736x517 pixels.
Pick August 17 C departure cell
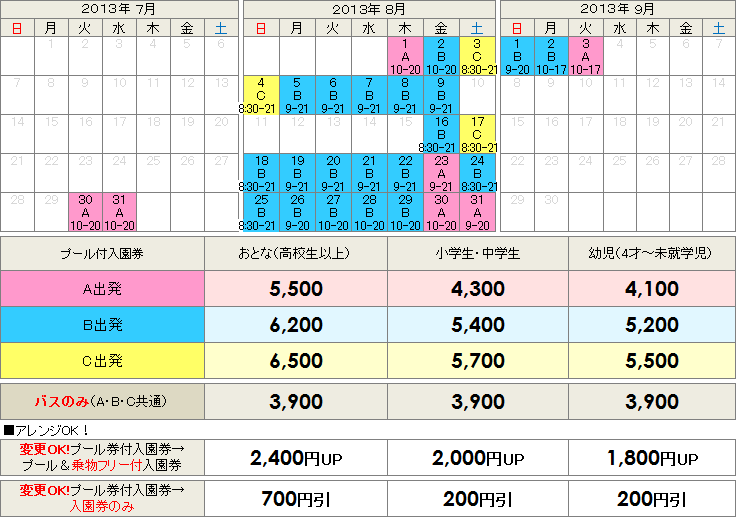click(x=478, y=134)
